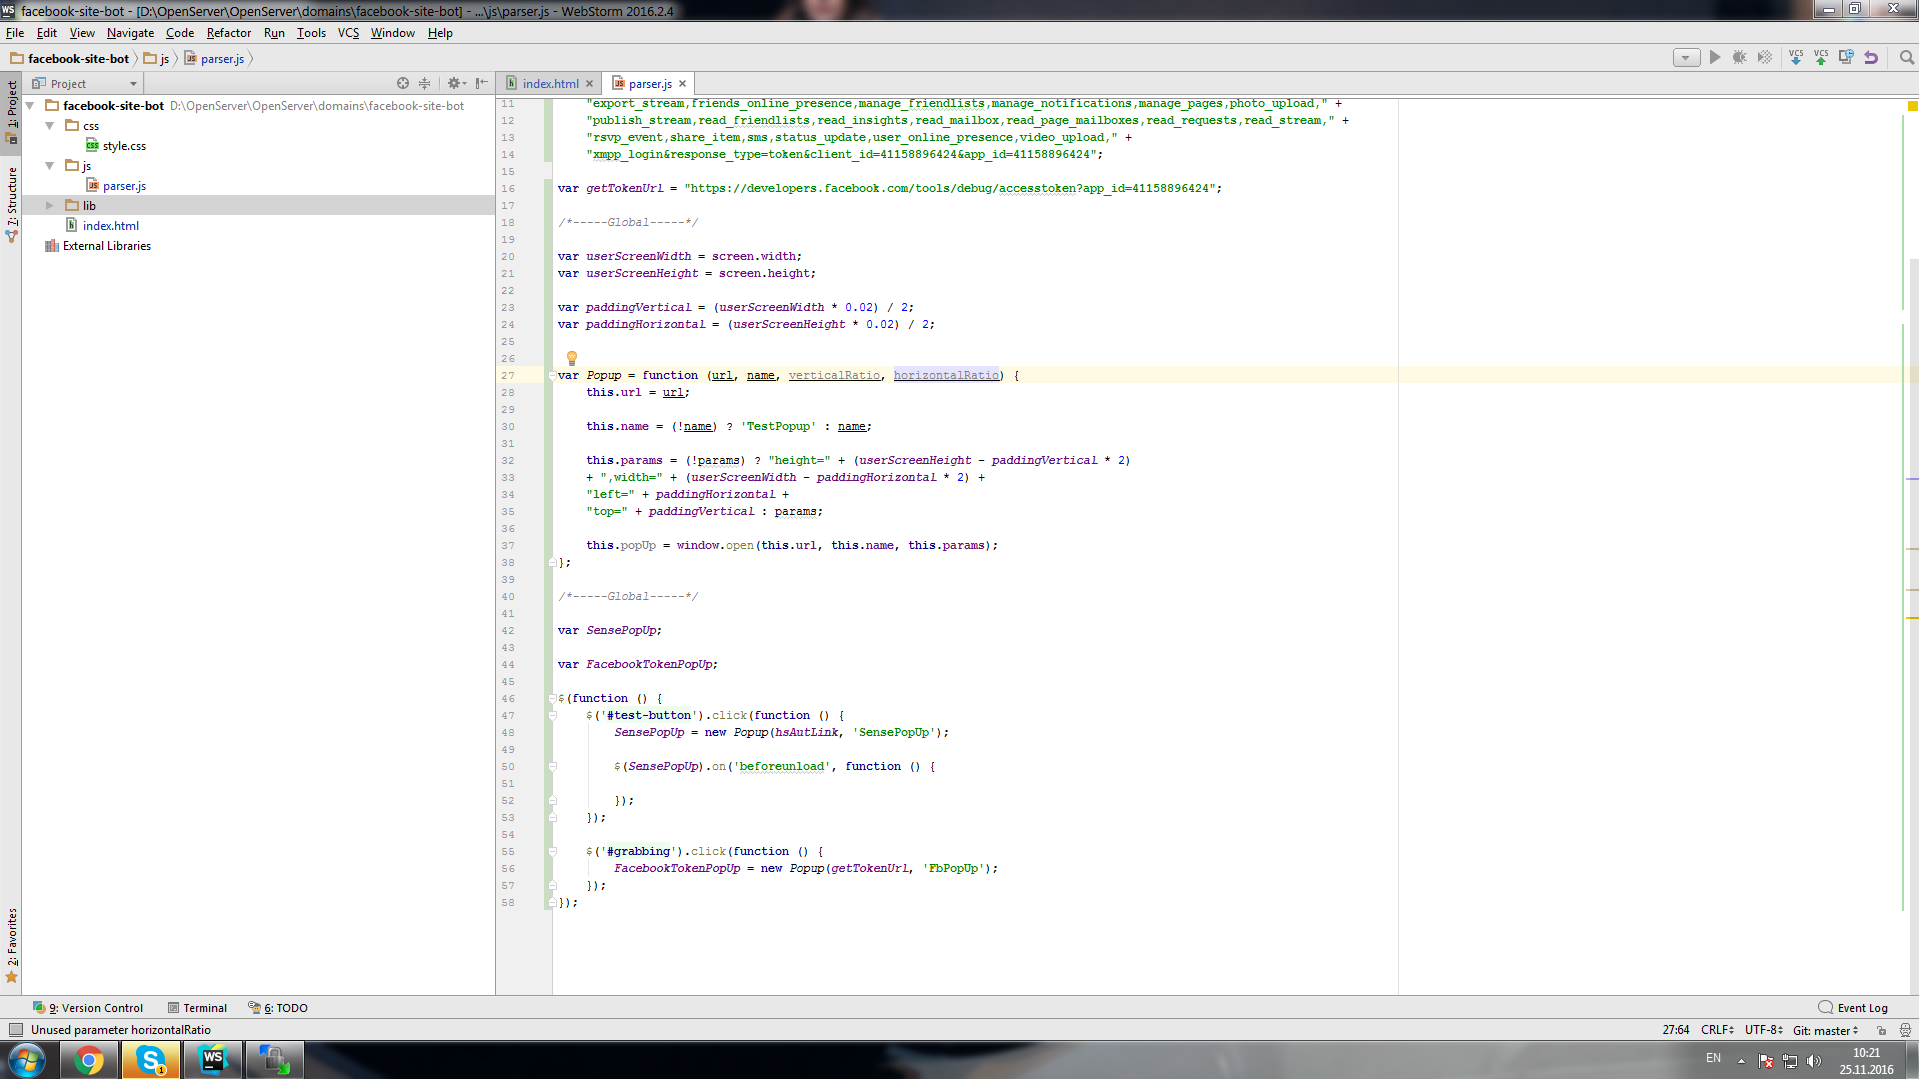The height and width of the screenshot is (1079, 1919).
Task: Open the TODO tool window
Action: click(278, 1008)
